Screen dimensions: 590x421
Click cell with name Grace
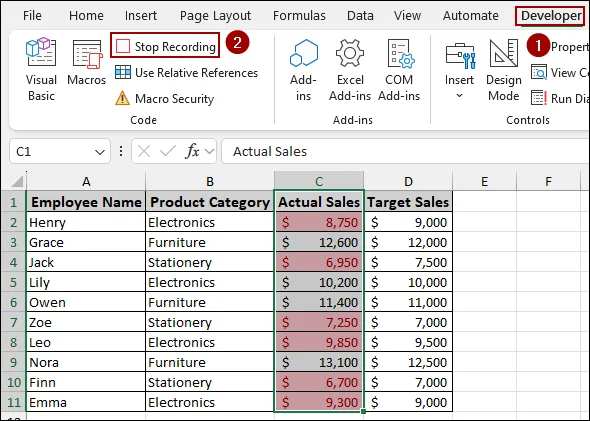[86, 242]
